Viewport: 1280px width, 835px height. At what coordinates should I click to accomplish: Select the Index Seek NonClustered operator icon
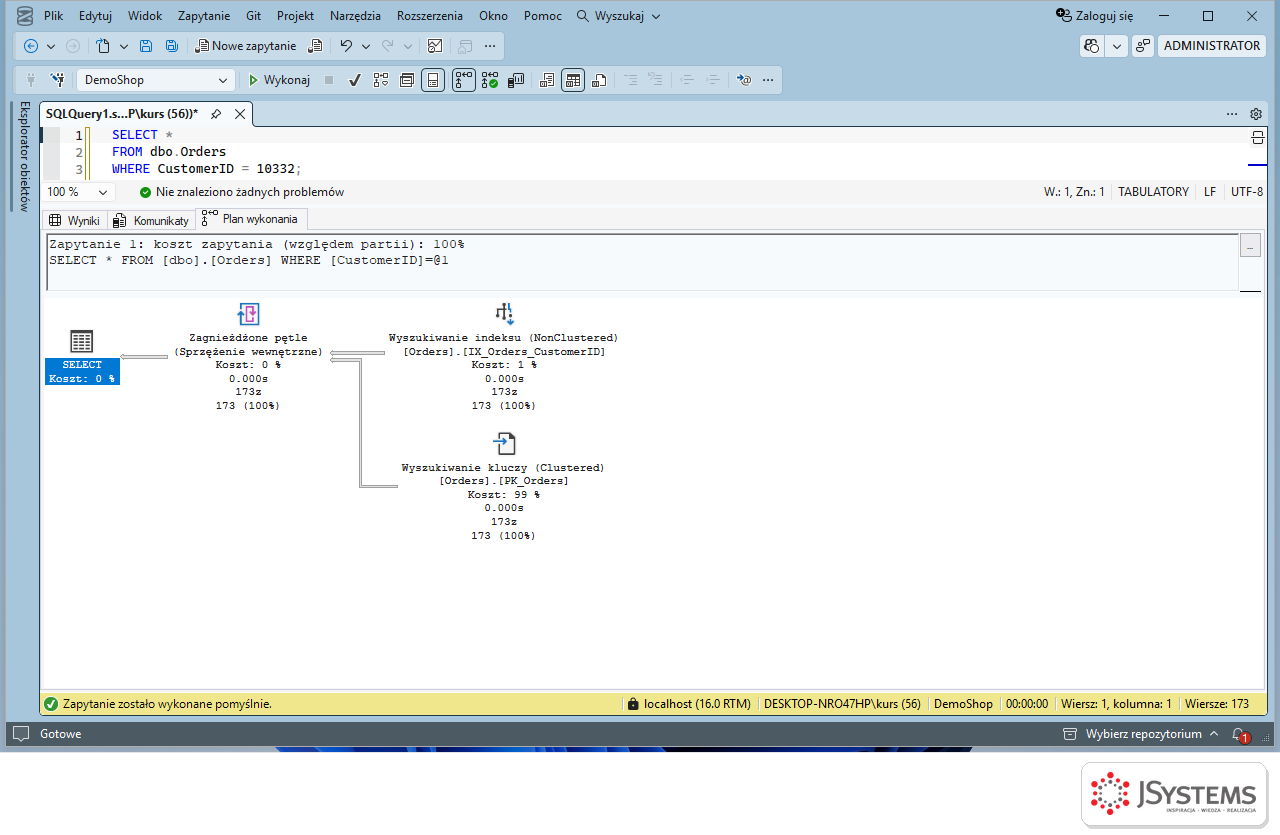[504, 314]
